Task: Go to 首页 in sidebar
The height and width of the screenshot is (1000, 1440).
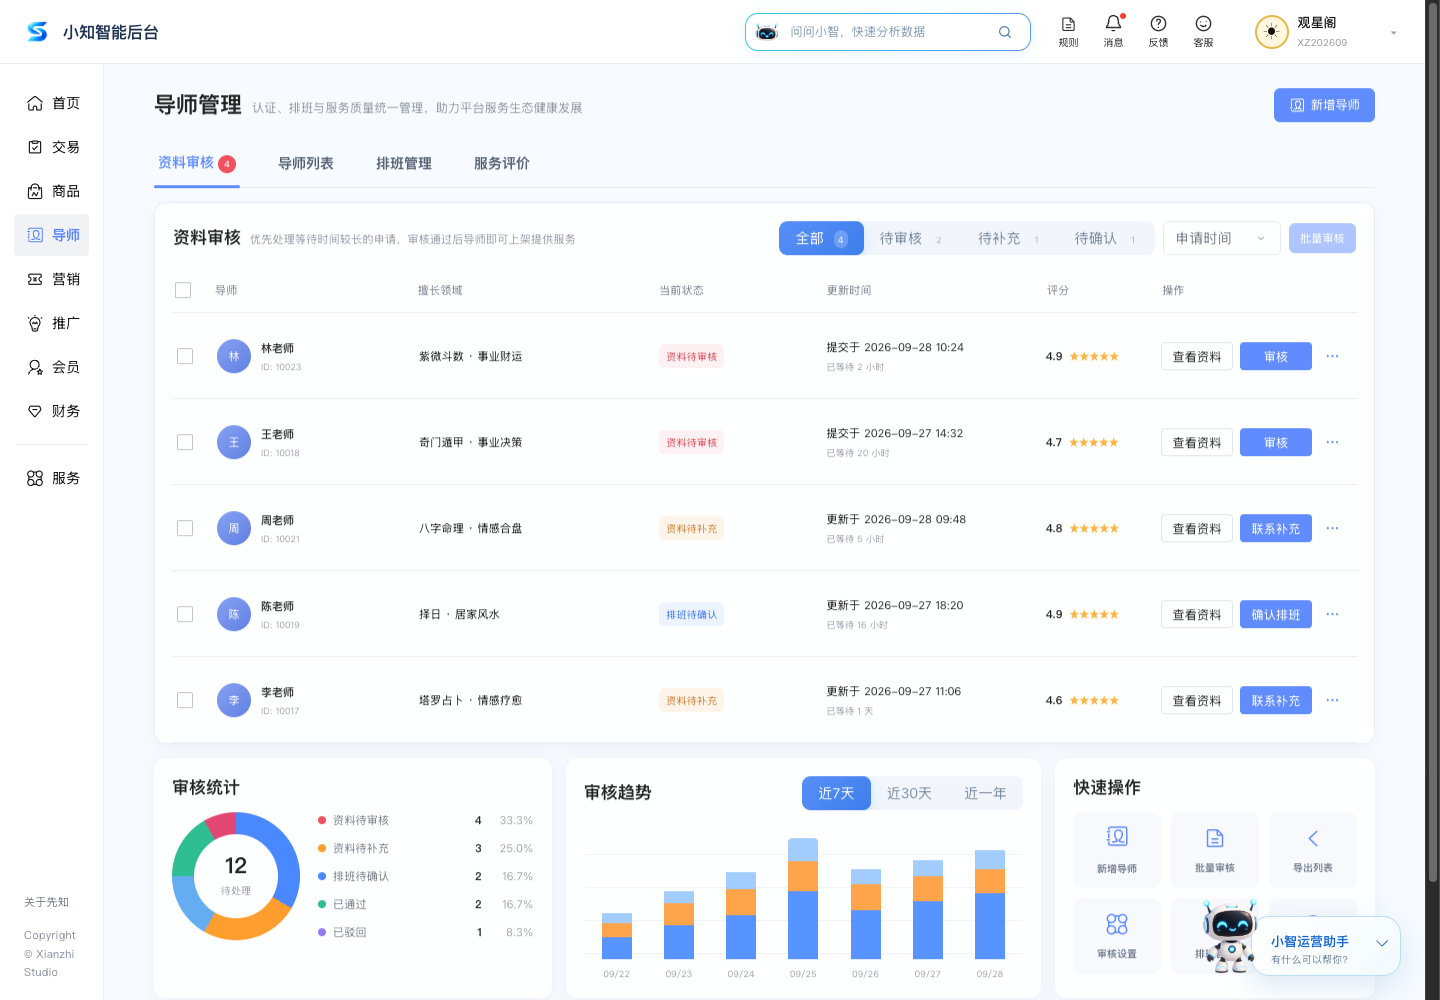Action: click(52, 103)
